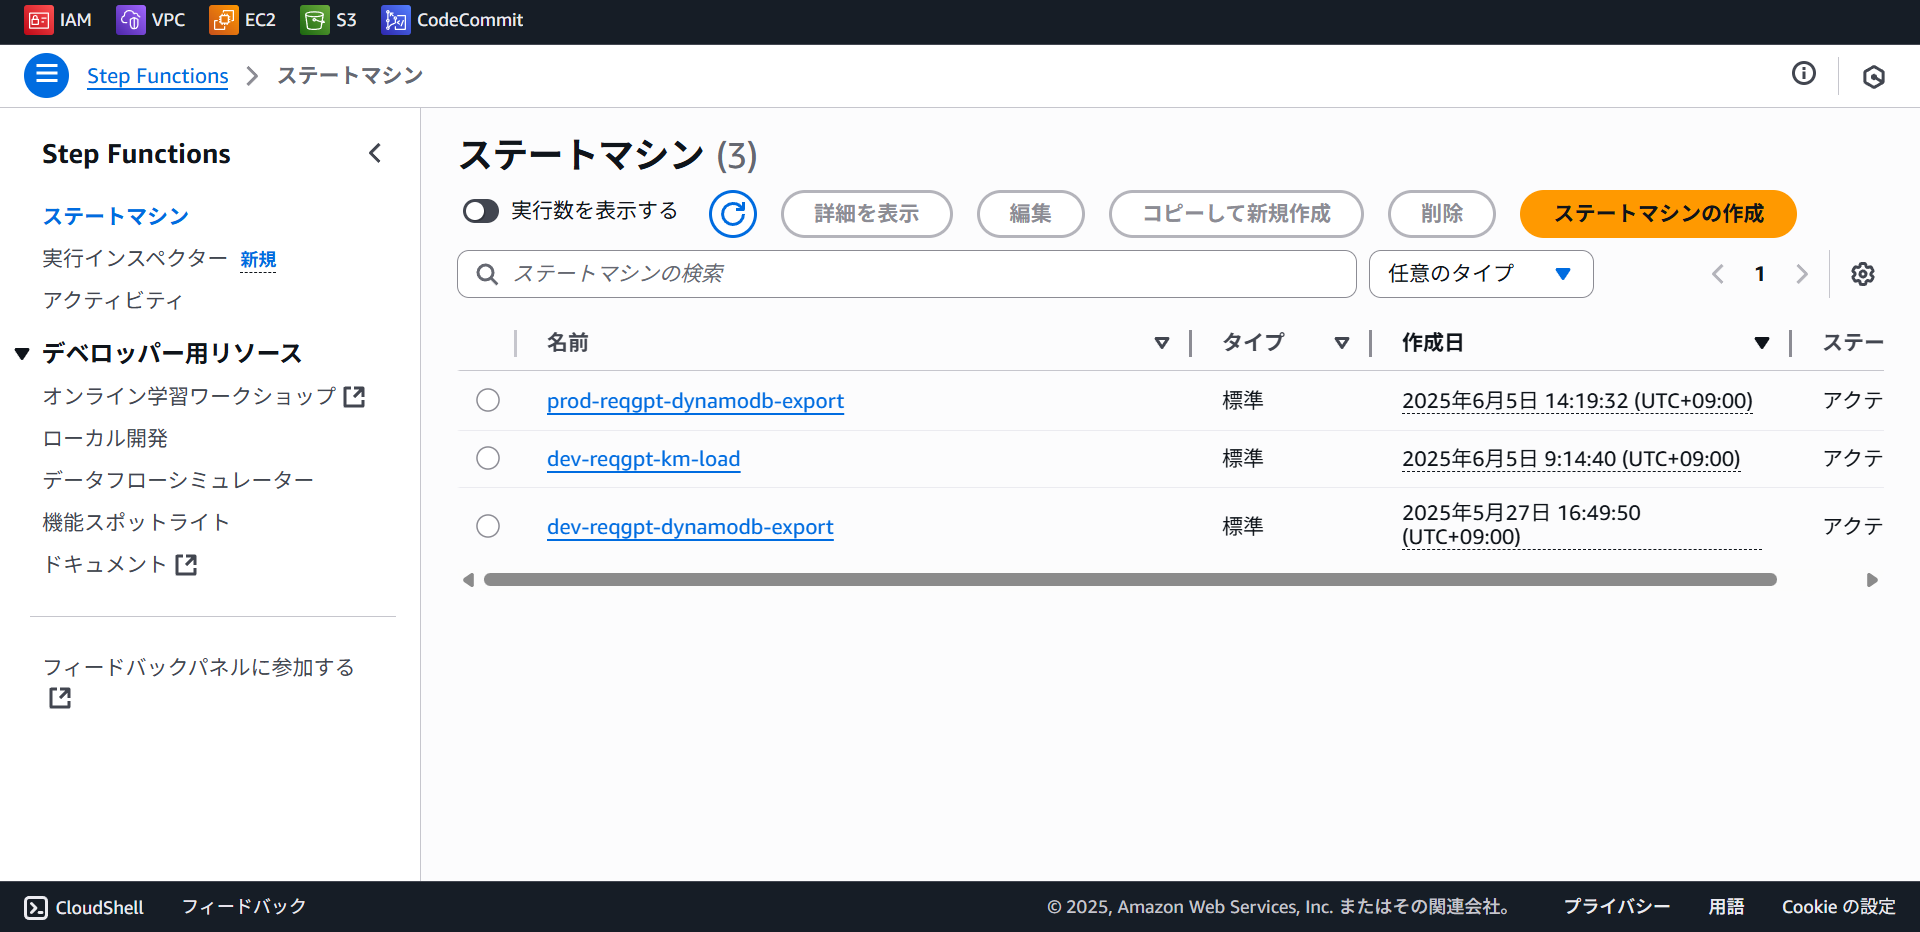The image size is (1920, 932).
Task: Open 用語 footer link
Action: 1726,907
